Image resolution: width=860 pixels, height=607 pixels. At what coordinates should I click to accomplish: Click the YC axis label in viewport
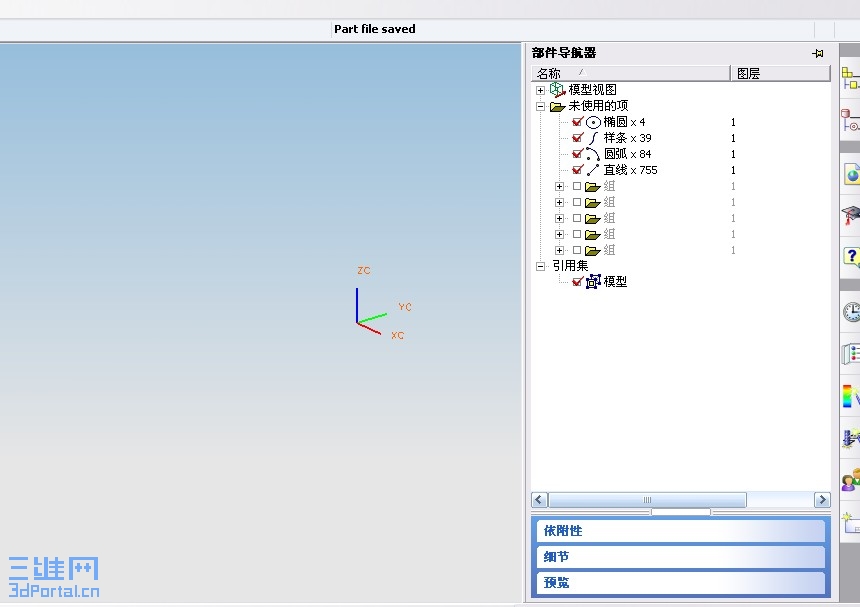click(x=405, y=307)
